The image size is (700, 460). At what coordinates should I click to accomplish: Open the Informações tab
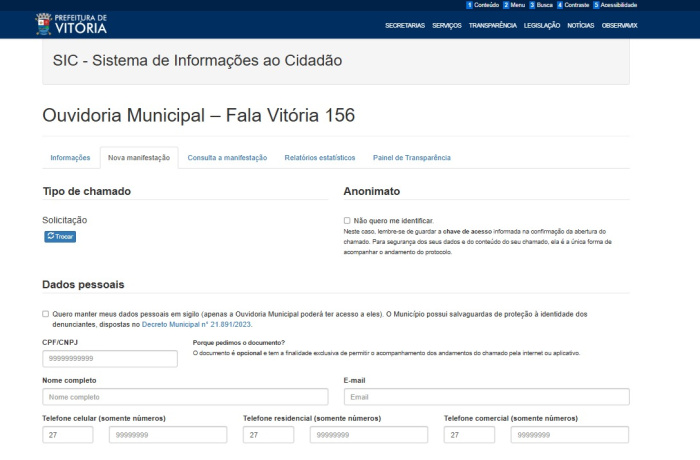click(70, 158)
